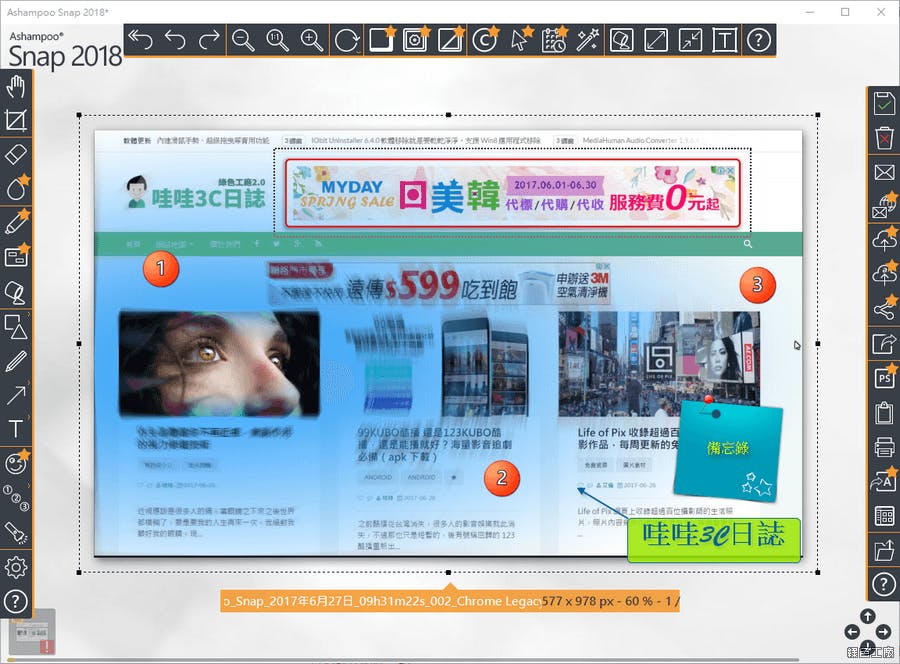900x664 pixels.
Task: Choose the arrow drawing tool
Action: tap(15, 395)
